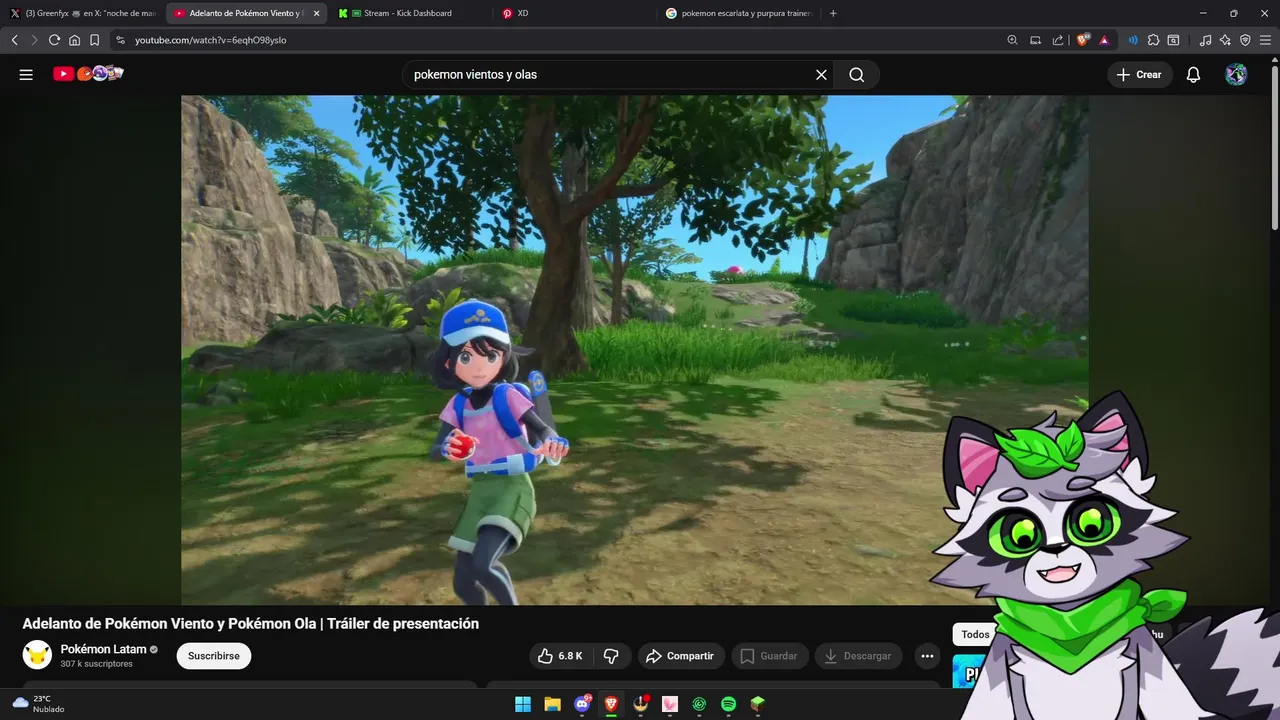Viewport: 1280px width, 720px height.
Task: Open the sparkle toolbar icon
Action: point(1225,40)
